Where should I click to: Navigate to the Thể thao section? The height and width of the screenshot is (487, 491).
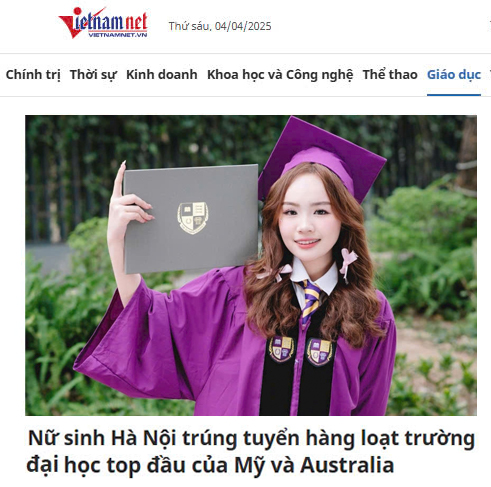pos(390,75)
